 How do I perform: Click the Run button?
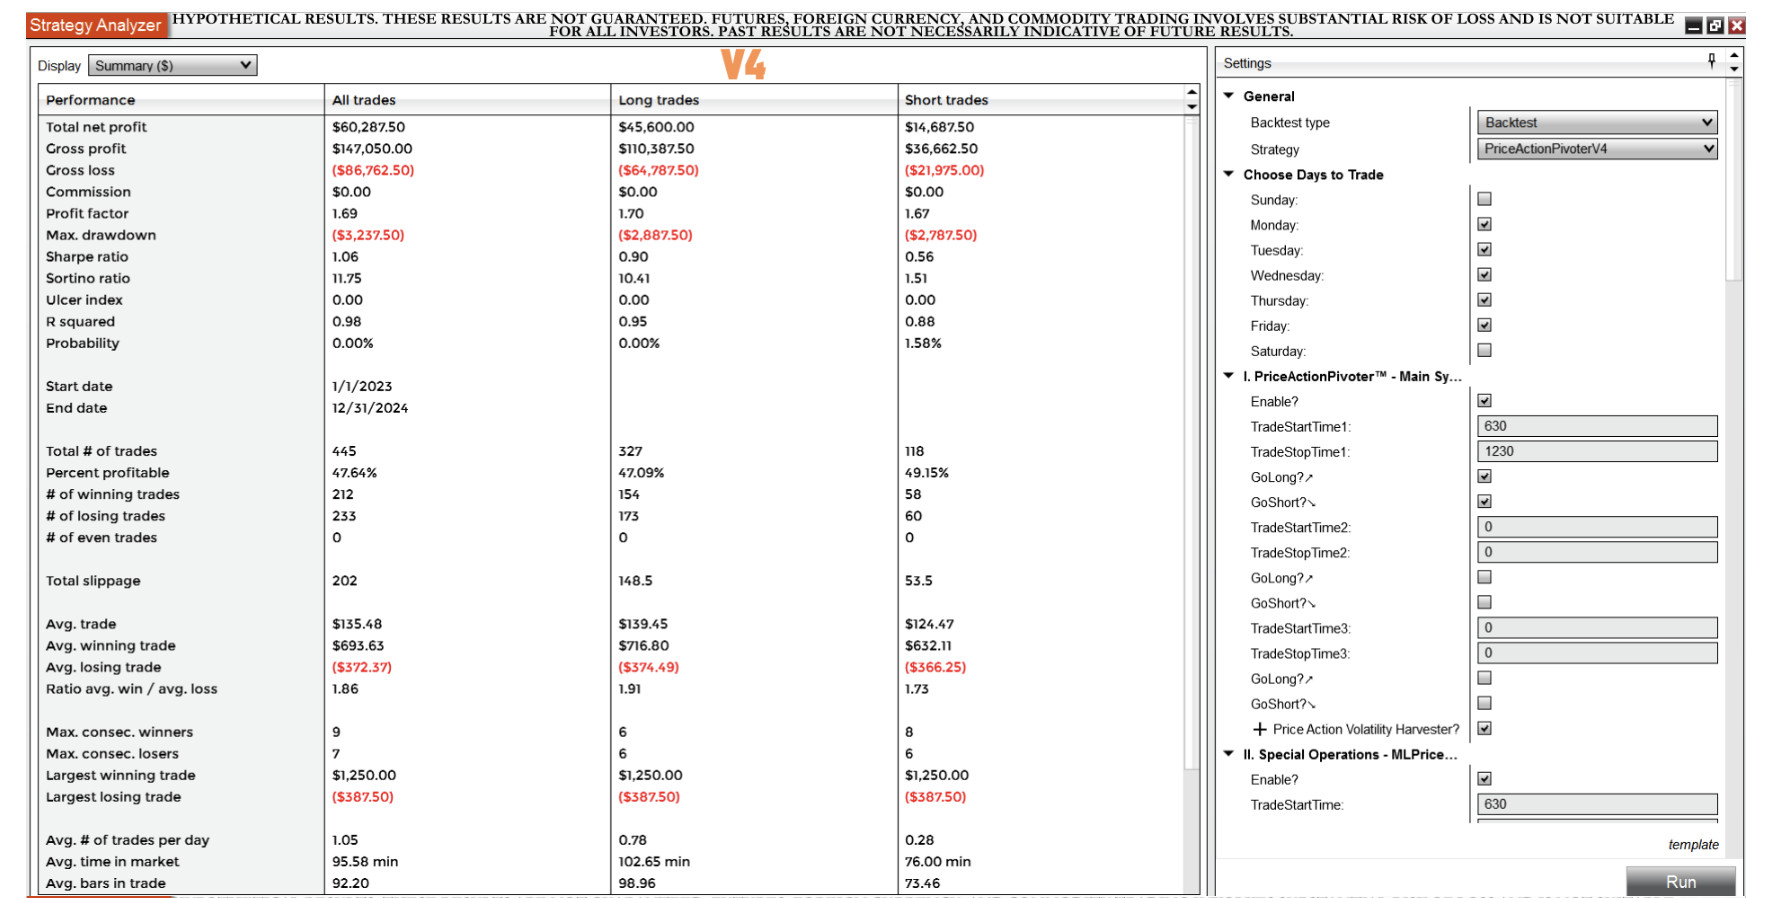pyautogui.click(x=1681, y=881)
